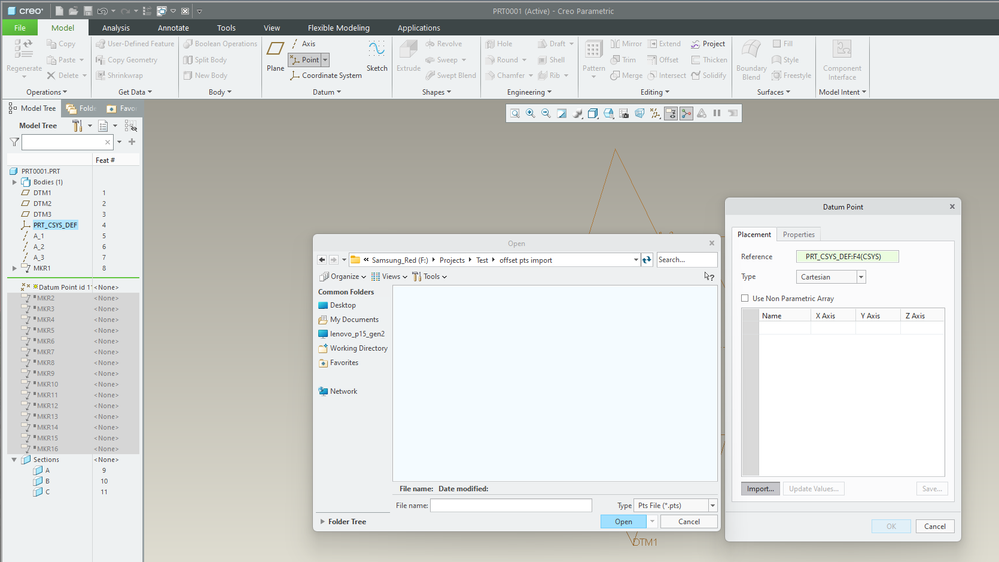This screenshot has width=999, height=562.
Task: Click the Project editing tool
Action: coord(707,44)
